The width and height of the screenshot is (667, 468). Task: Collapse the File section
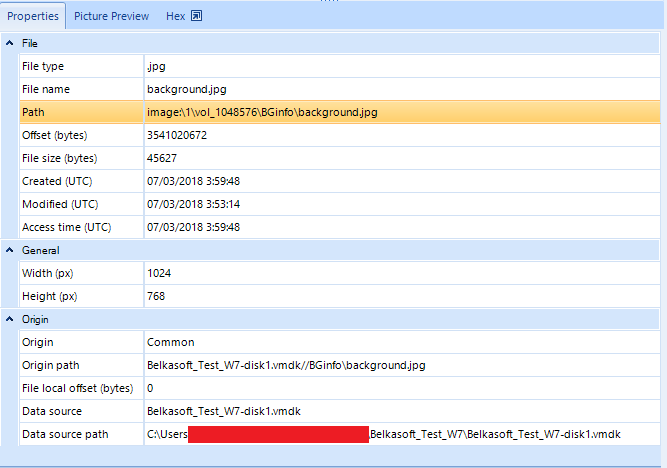10,44
